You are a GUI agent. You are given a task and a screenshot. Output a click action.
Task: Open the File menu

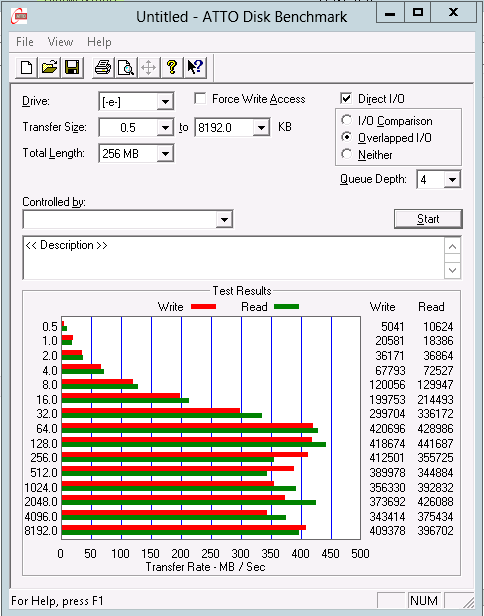pos(25,42)
